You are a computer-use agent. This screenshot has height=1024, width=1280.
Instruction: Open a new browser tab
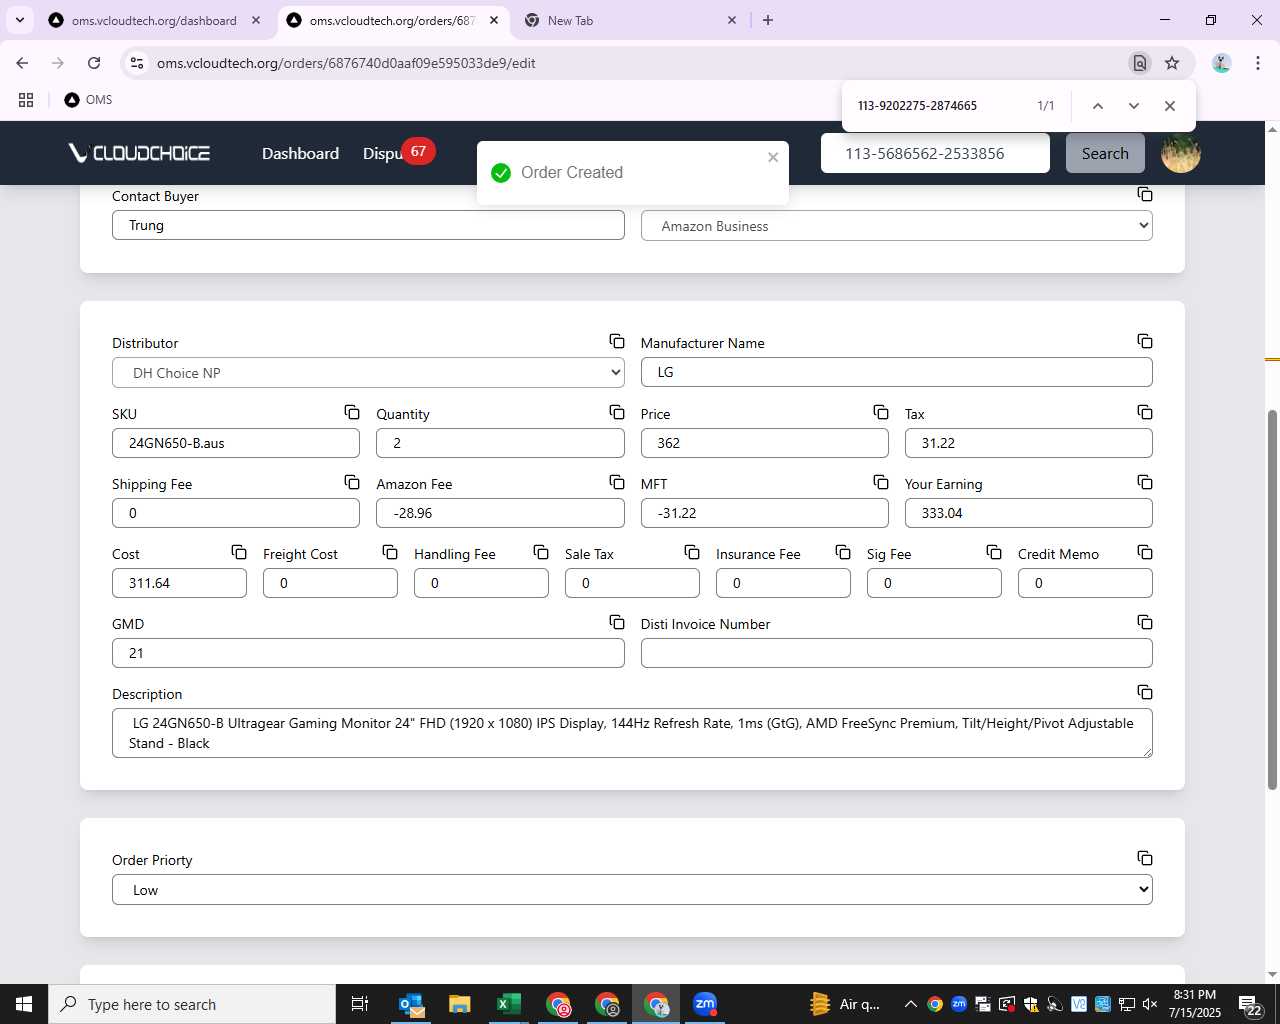[768, 20]
